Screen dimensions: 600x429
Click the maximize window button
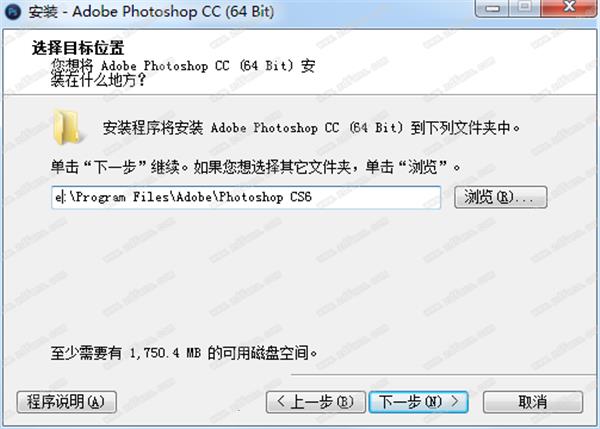(525, 8)
